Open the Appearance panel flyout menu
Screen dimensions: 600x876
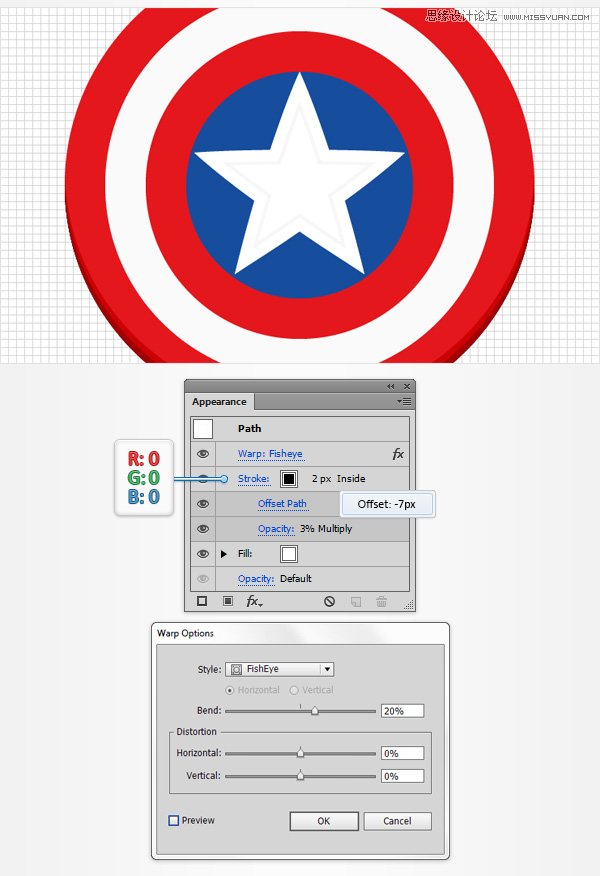pyautogui.click(x=404, y=401)
